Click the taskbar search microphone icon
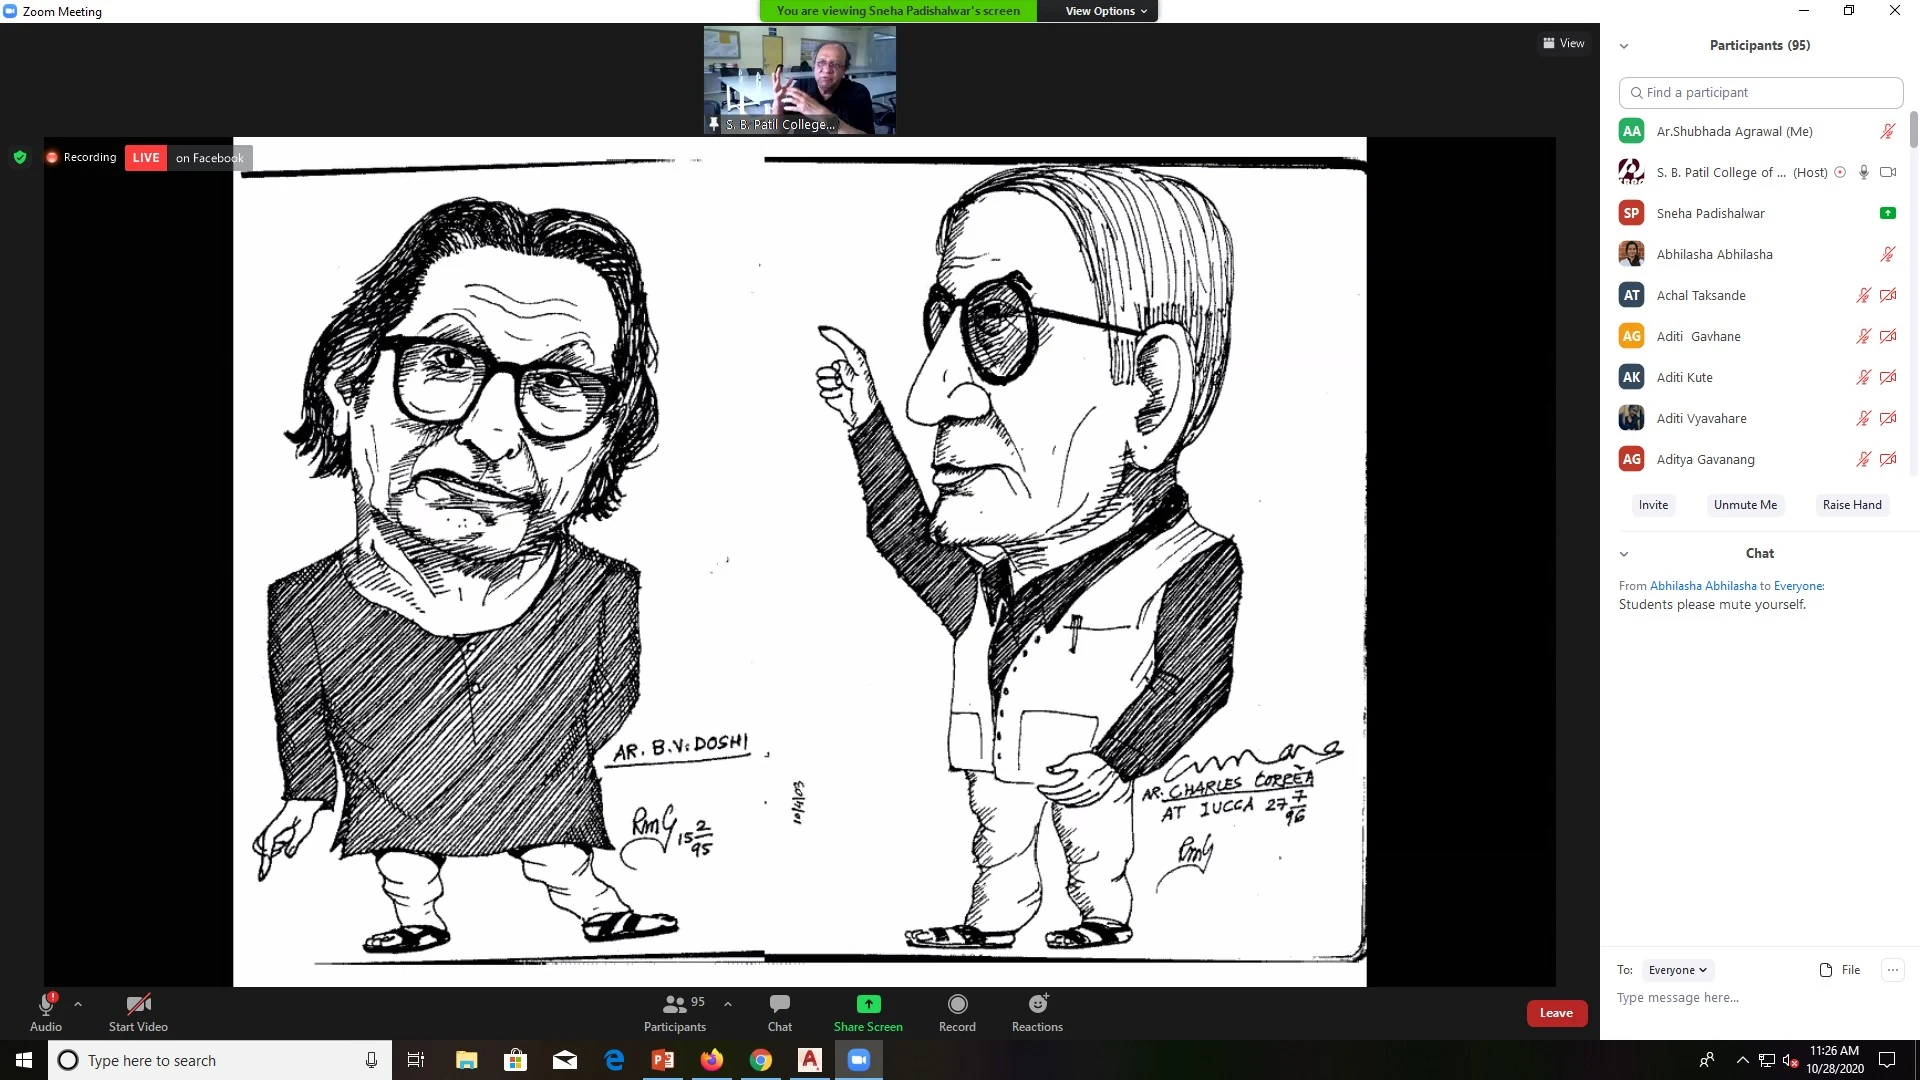 pyautogui.click(x=372, y=1060)
